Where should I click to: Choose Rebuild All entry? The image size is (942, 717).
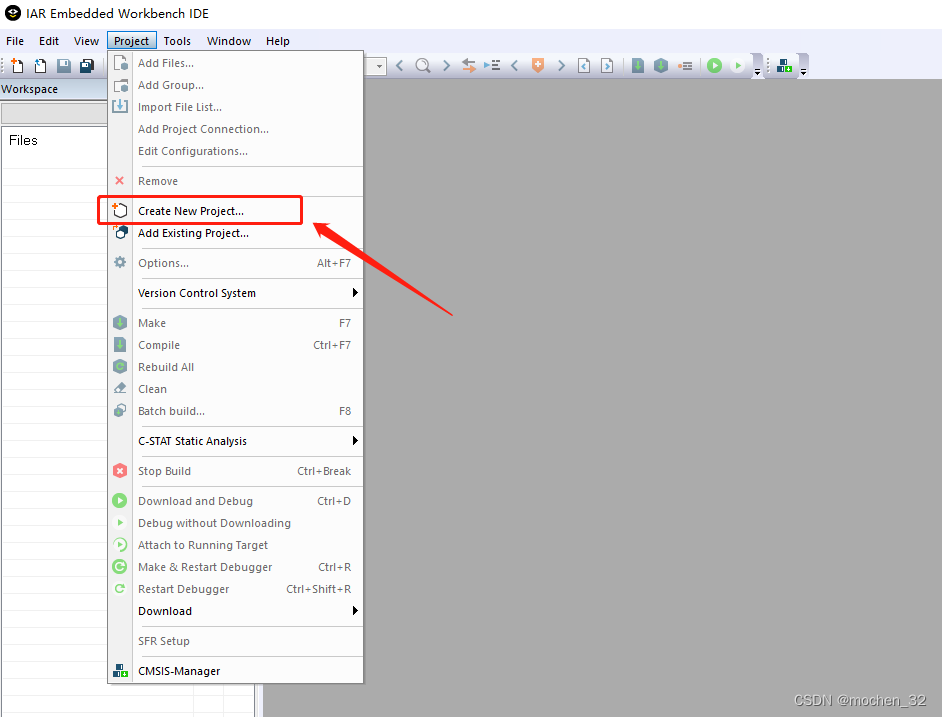[236, 367]
